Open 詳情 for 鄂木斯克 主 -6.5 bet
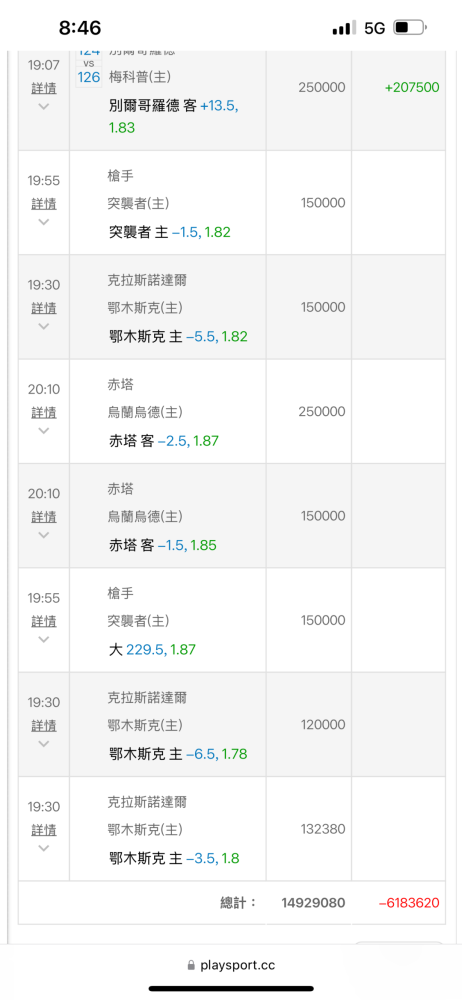Image resolution: width=462 pixels, height=1000 pixels. (x=43, y=726)
